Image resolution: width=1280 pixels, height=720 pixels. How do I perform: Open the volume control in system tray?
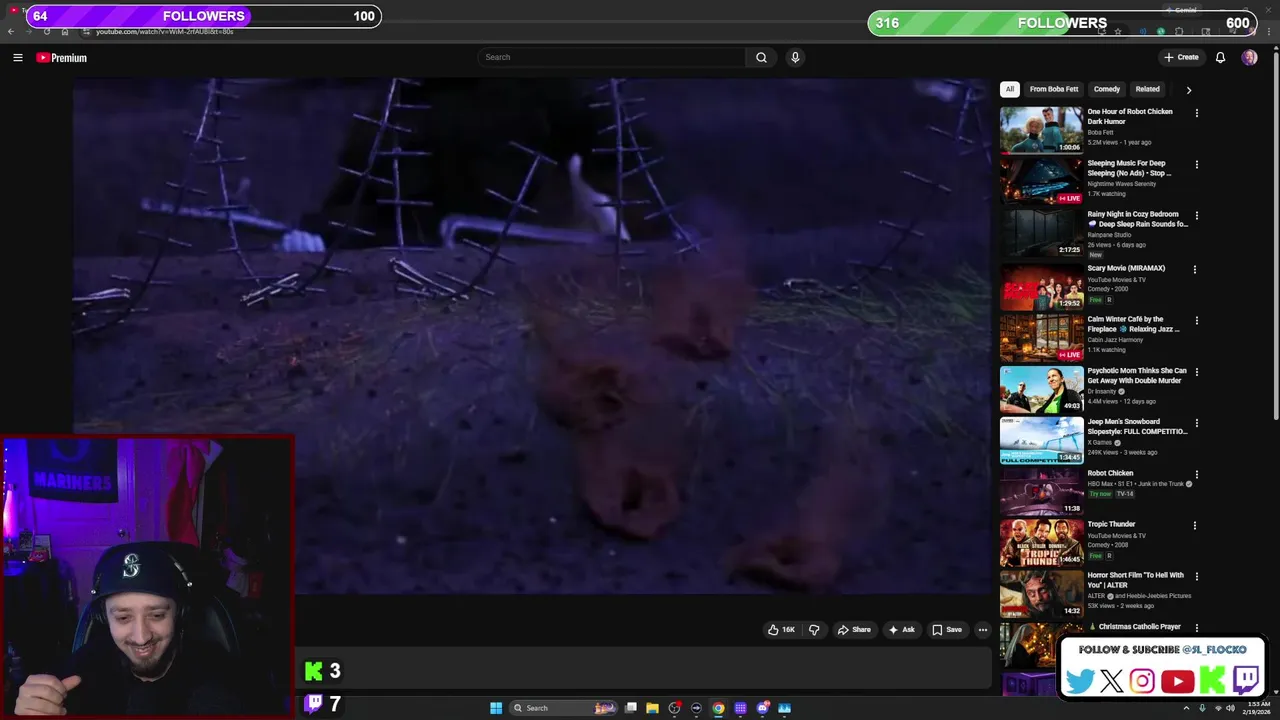1230,708
